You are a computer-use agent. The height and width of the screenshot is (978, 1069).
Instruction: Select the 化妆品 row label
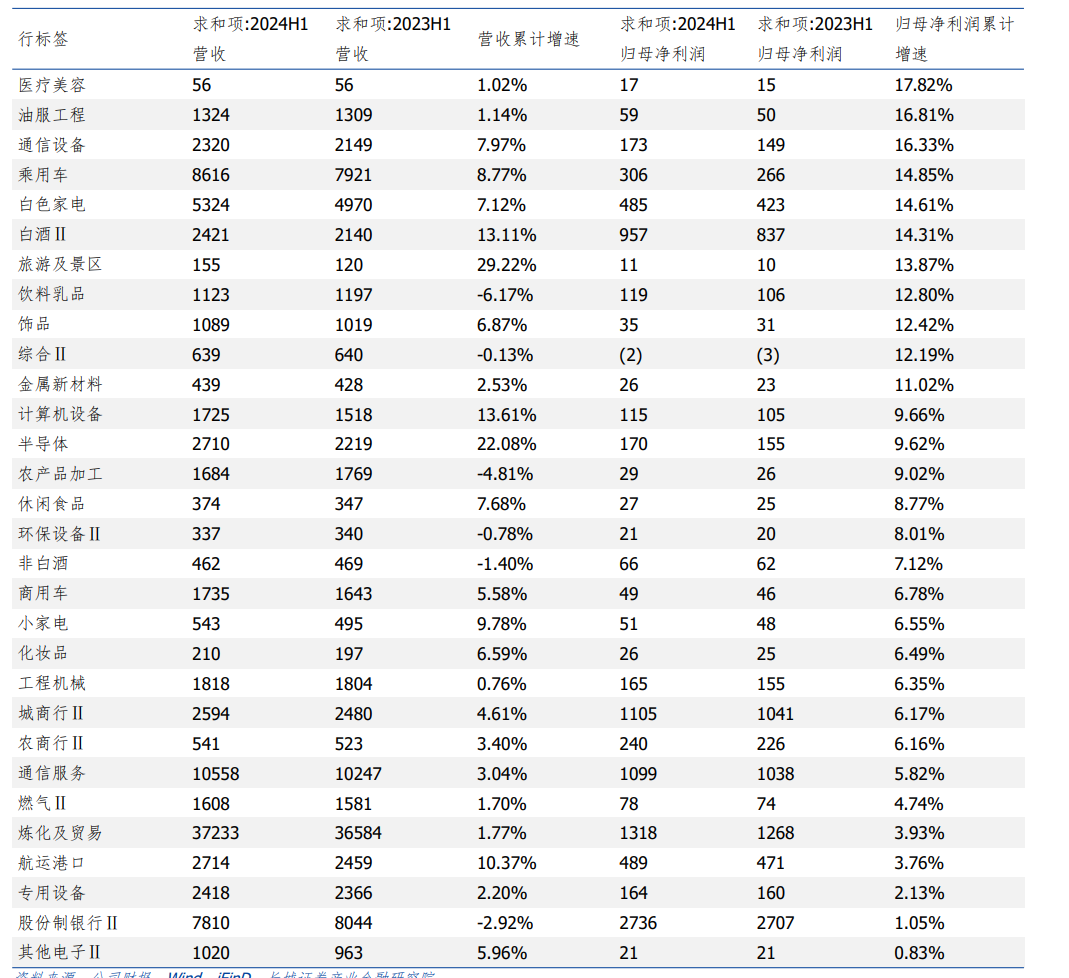43,654
